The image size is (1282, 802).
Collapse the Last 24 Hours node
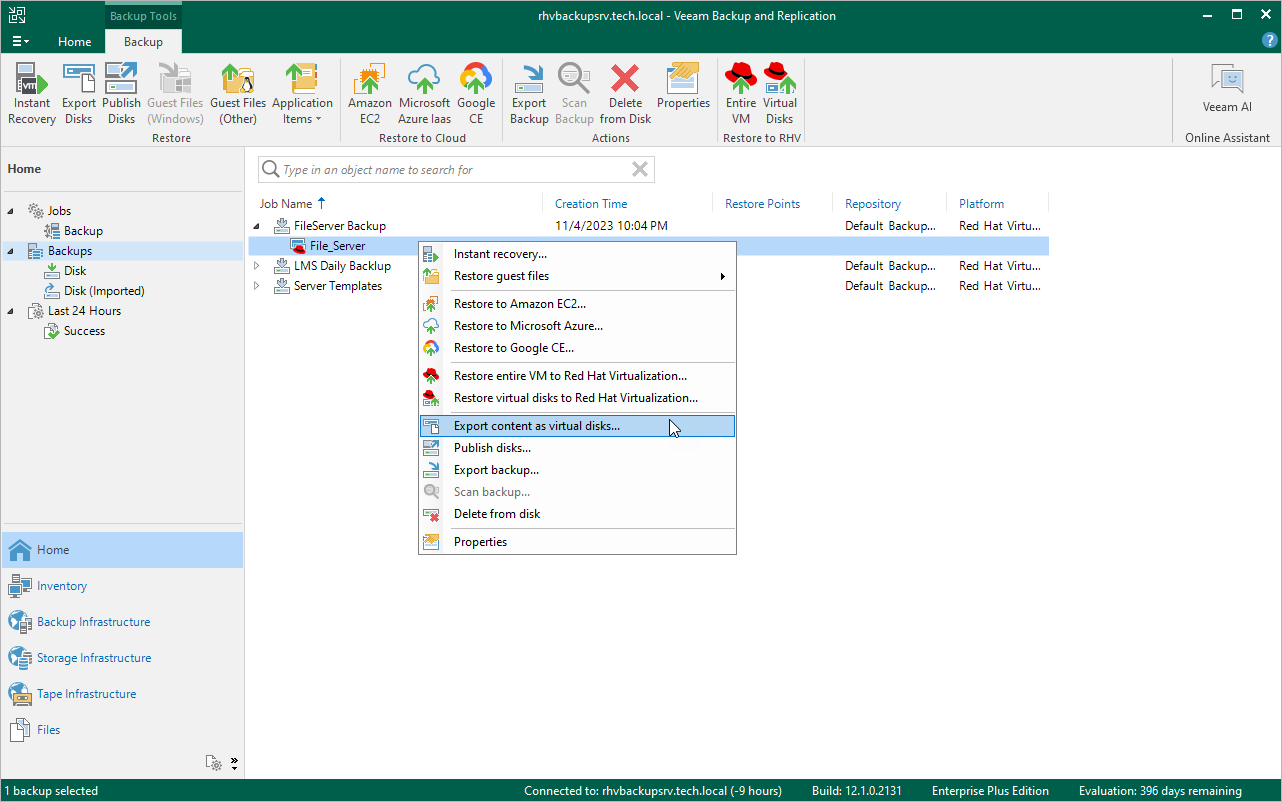12,311
